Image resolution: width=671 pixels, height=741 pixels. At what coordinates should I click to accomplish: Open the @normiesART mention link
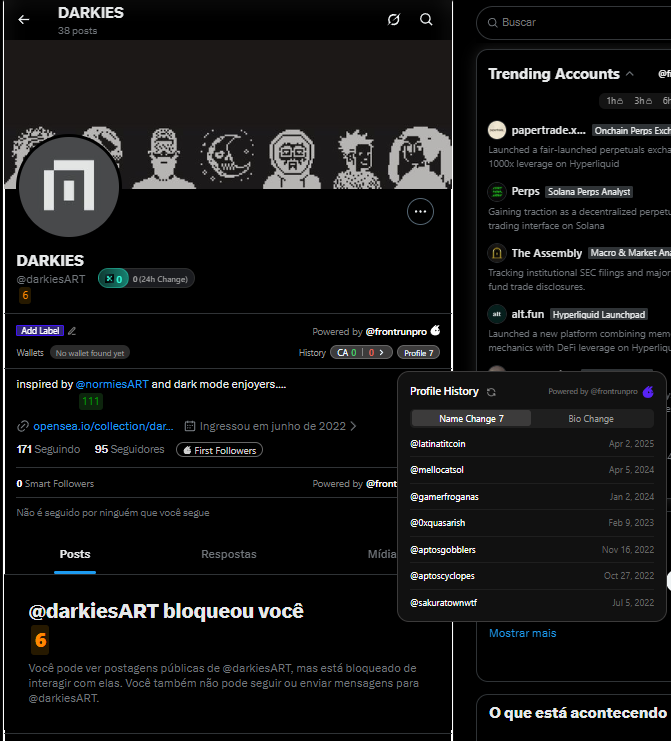point(112,384)
